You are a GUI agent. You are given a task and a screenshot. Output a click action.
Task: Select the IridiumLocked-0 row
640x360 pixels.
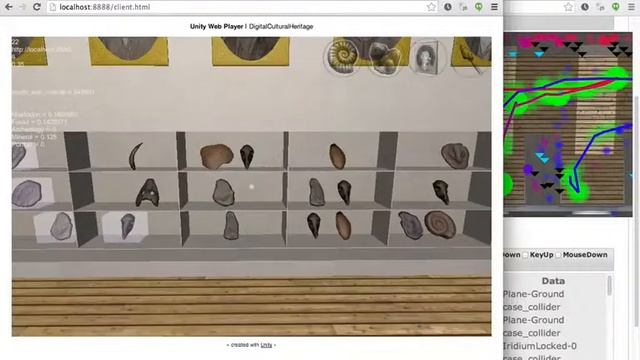point(540,346)
